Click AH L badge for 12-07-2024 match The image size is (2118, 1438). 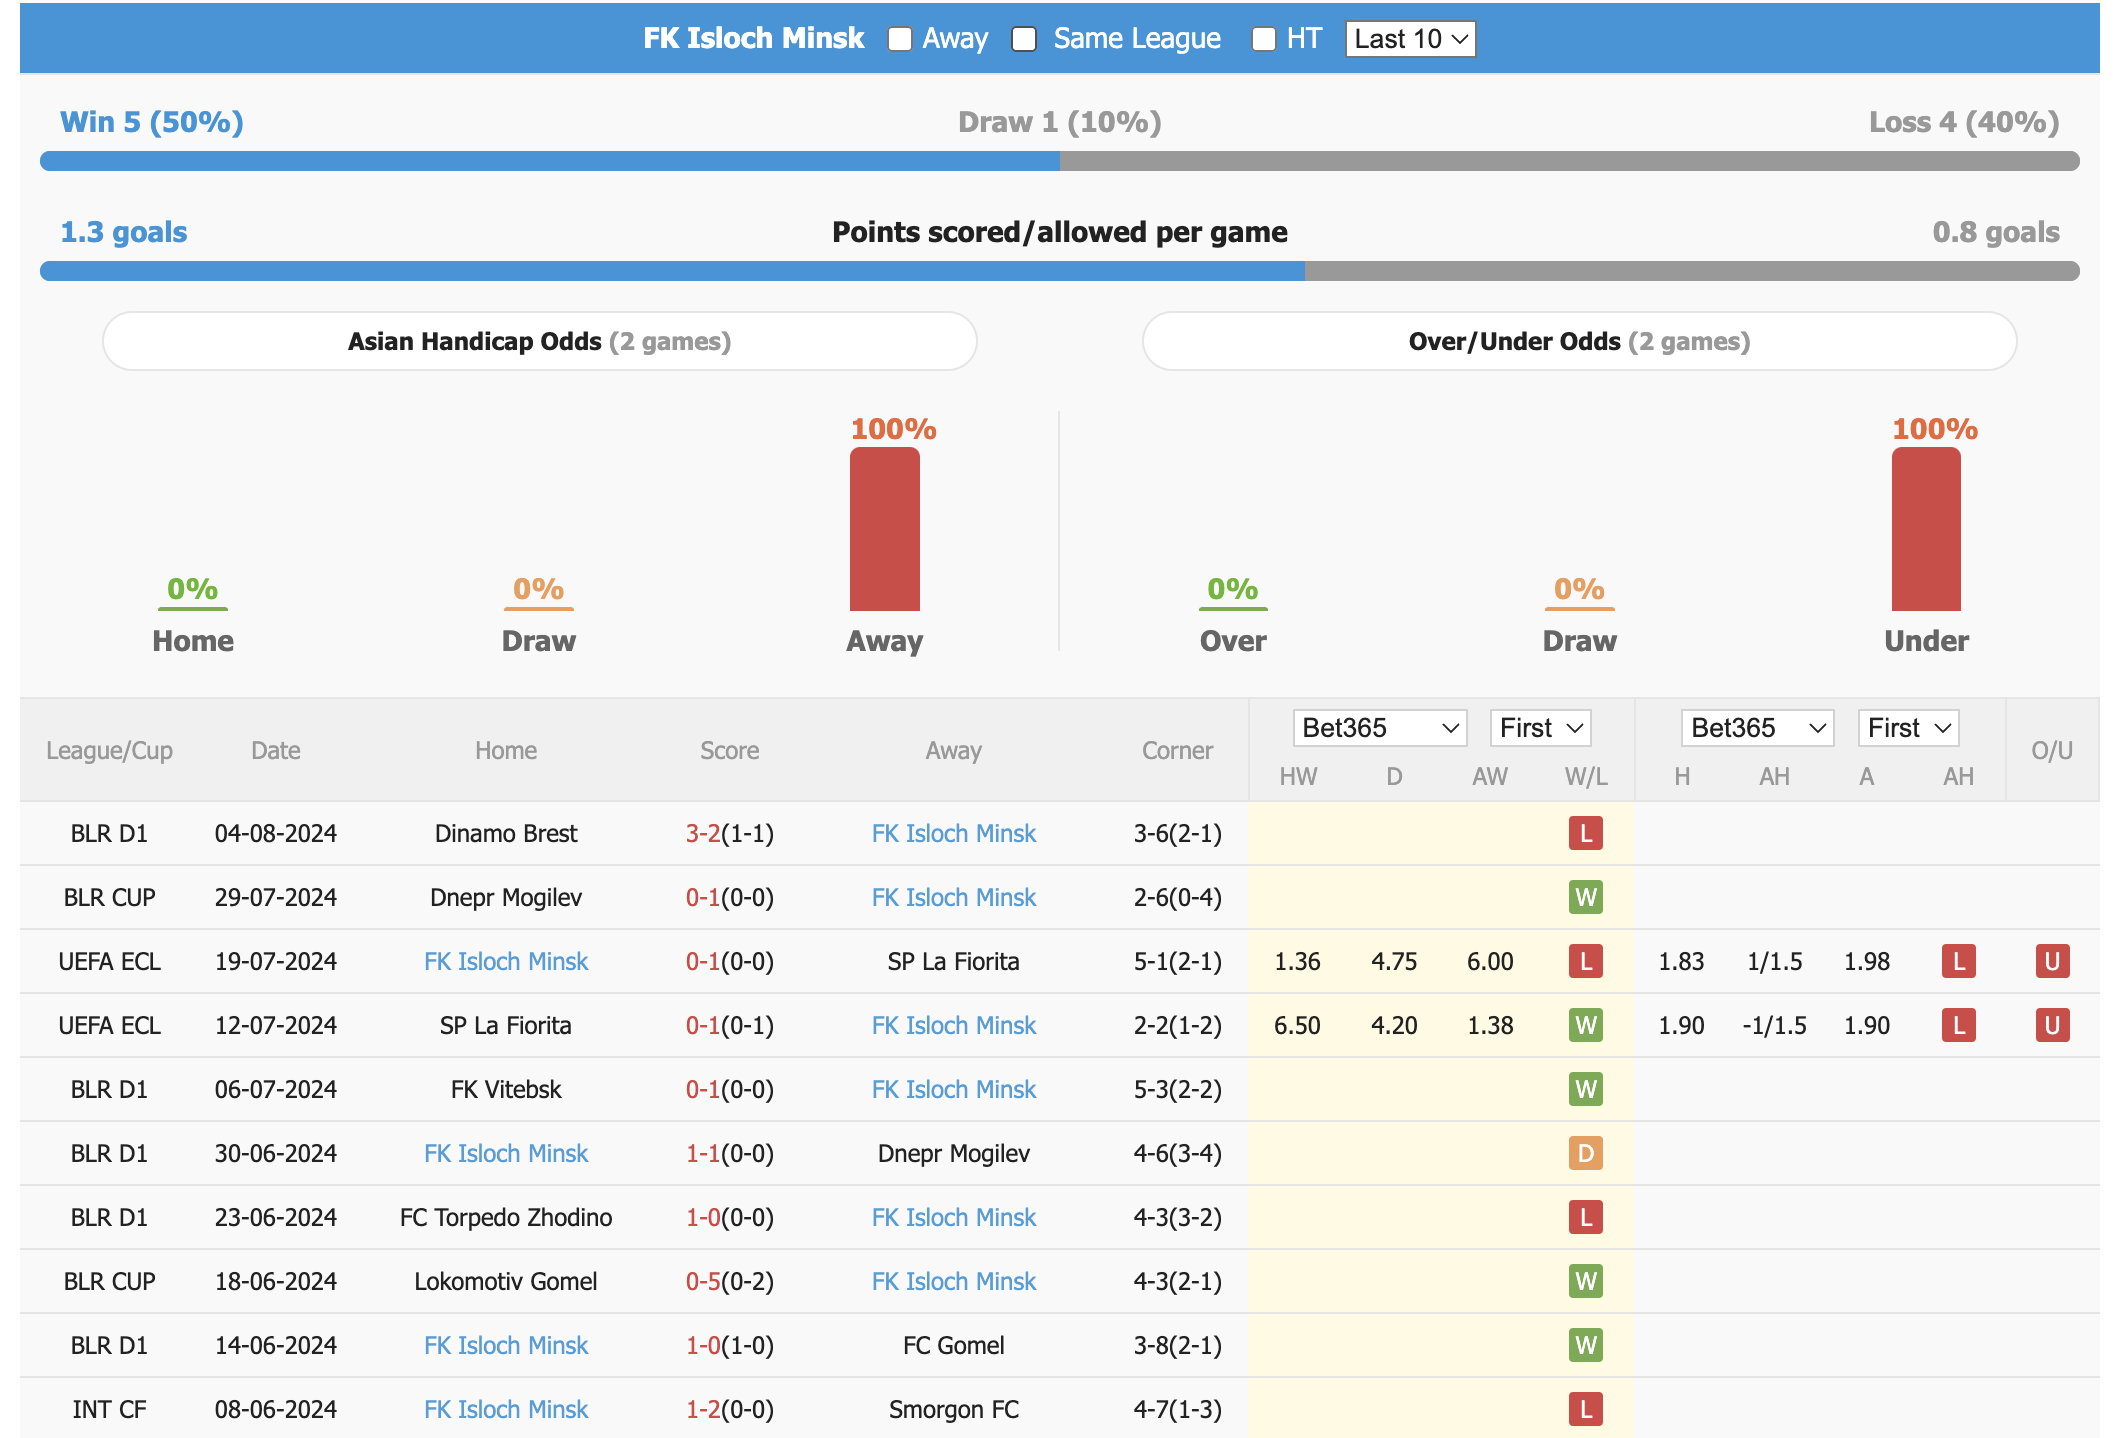coord(1958,1025)
